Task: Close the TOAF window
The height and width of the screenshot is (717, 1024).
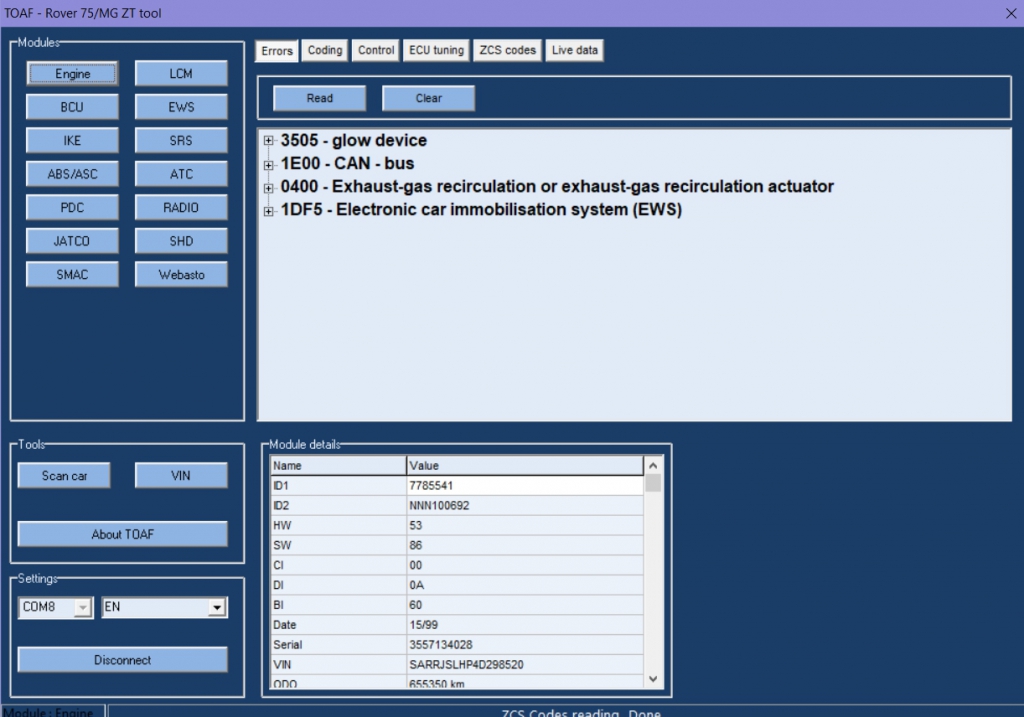Action: point(1011,13)
